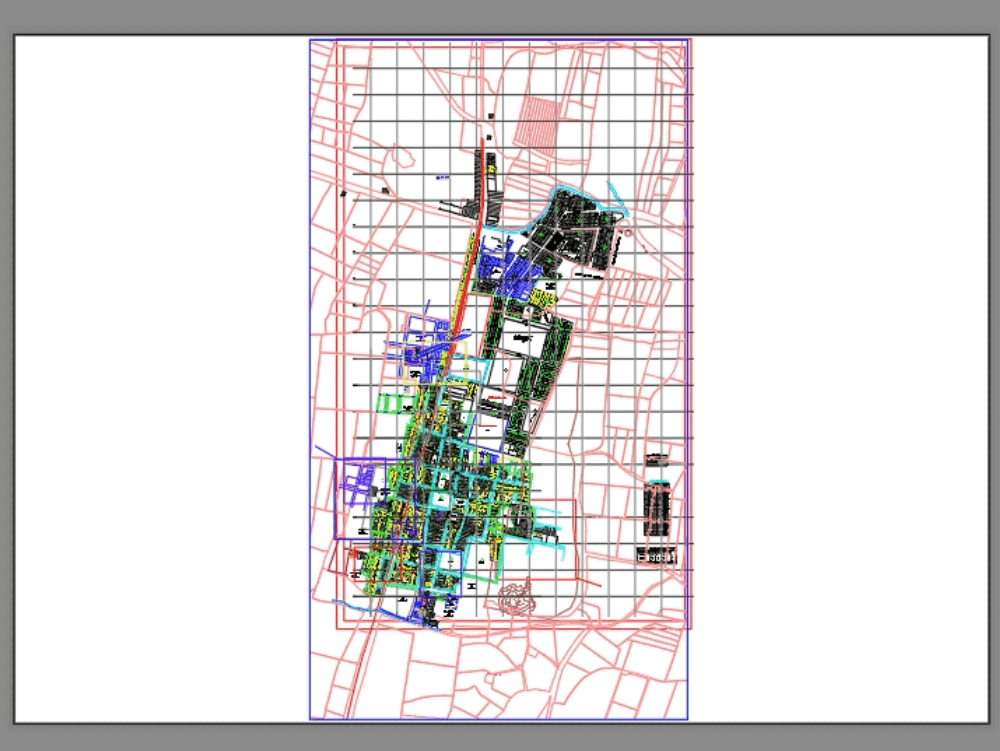Click the outer blue drawing border
Viewport: 1000px width, 751px height.
pyautogui.click(x=311, y=400)
